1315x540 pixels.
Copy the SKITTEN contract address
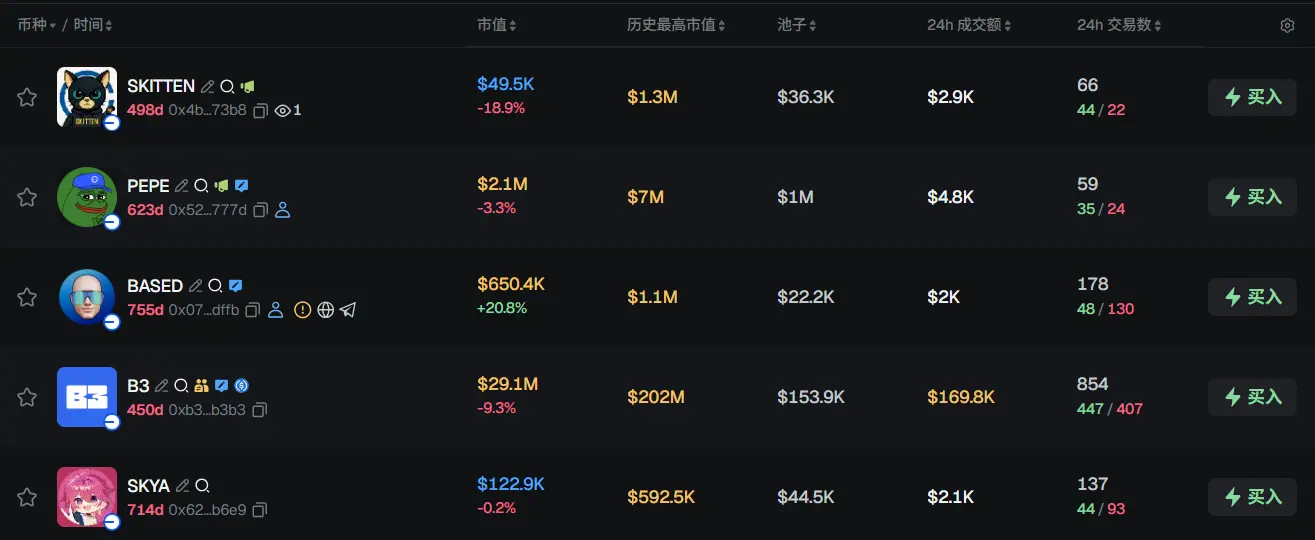[x=260, y=110]
